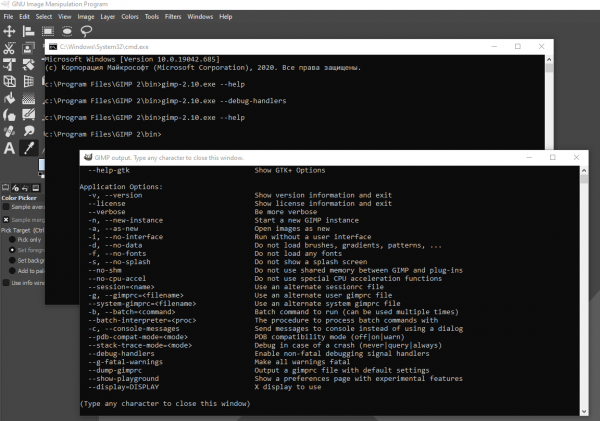
Task: Close the GIMP output window
Action: pyautogui.click(x=576, y=157)
